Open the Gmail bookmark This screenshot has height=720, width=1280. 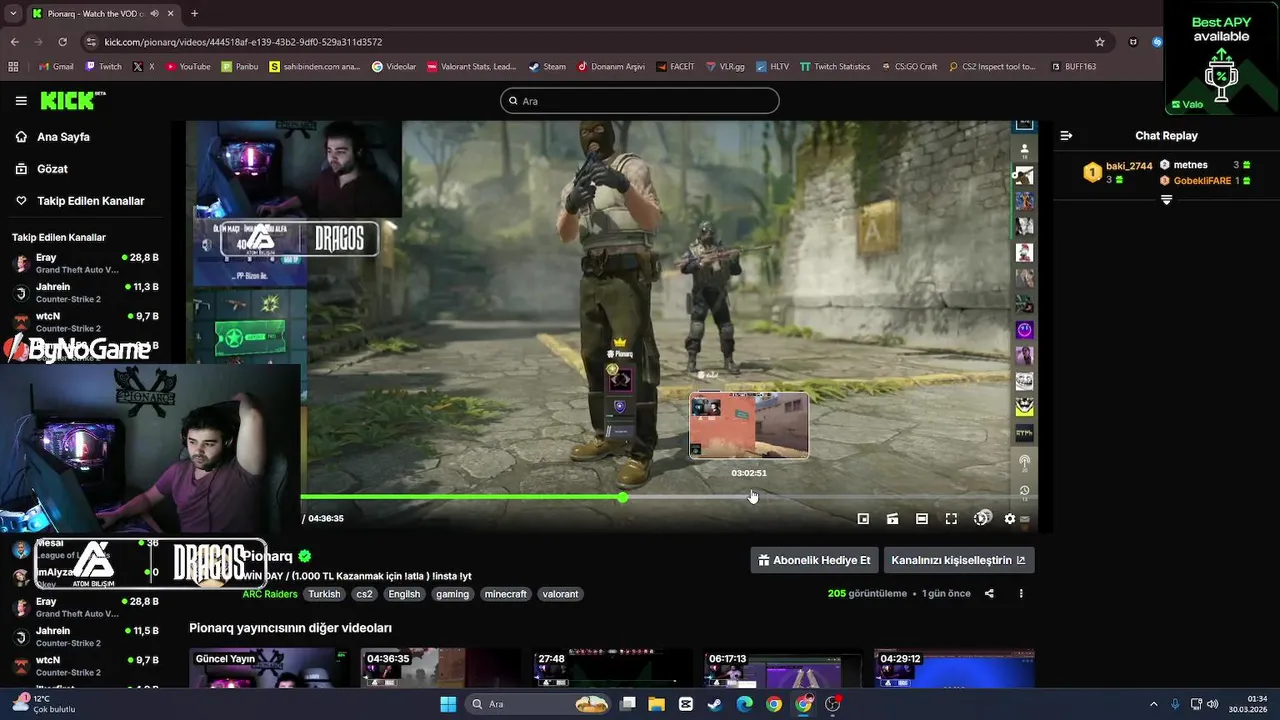click(x=56, y=67)
